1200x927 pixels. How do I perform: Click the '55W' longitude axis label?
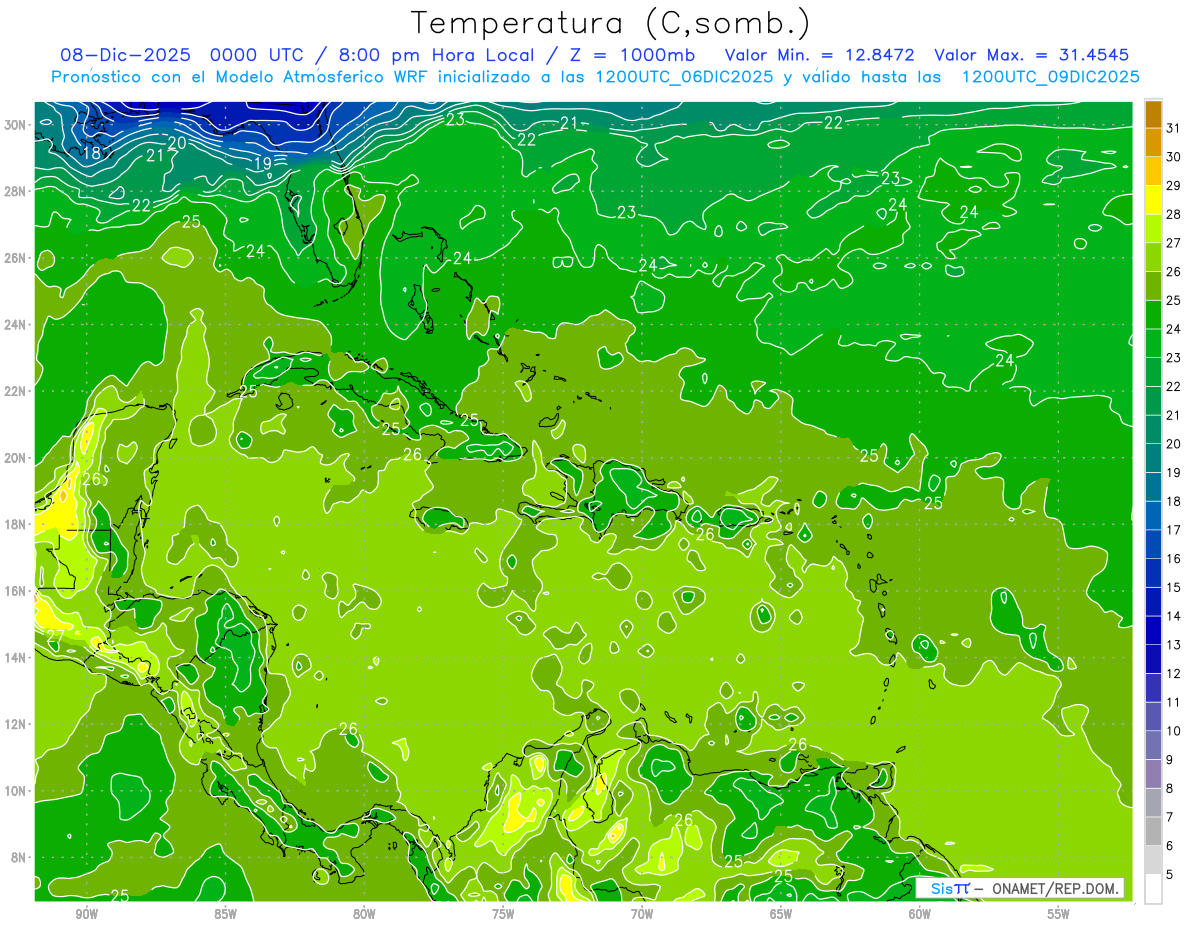[1059, 914]
